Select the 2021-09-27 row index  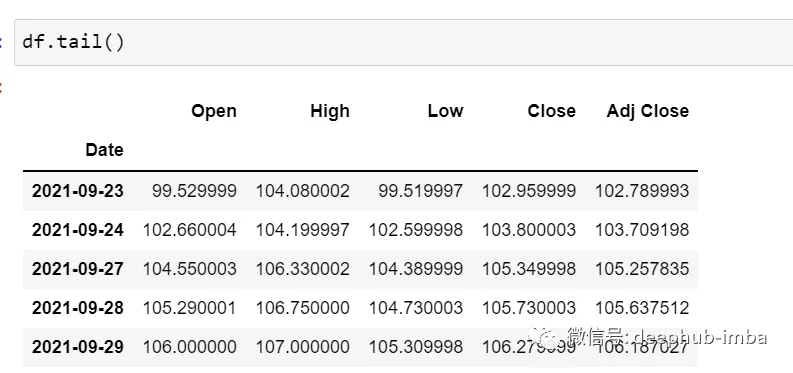[x=77, y=269]
